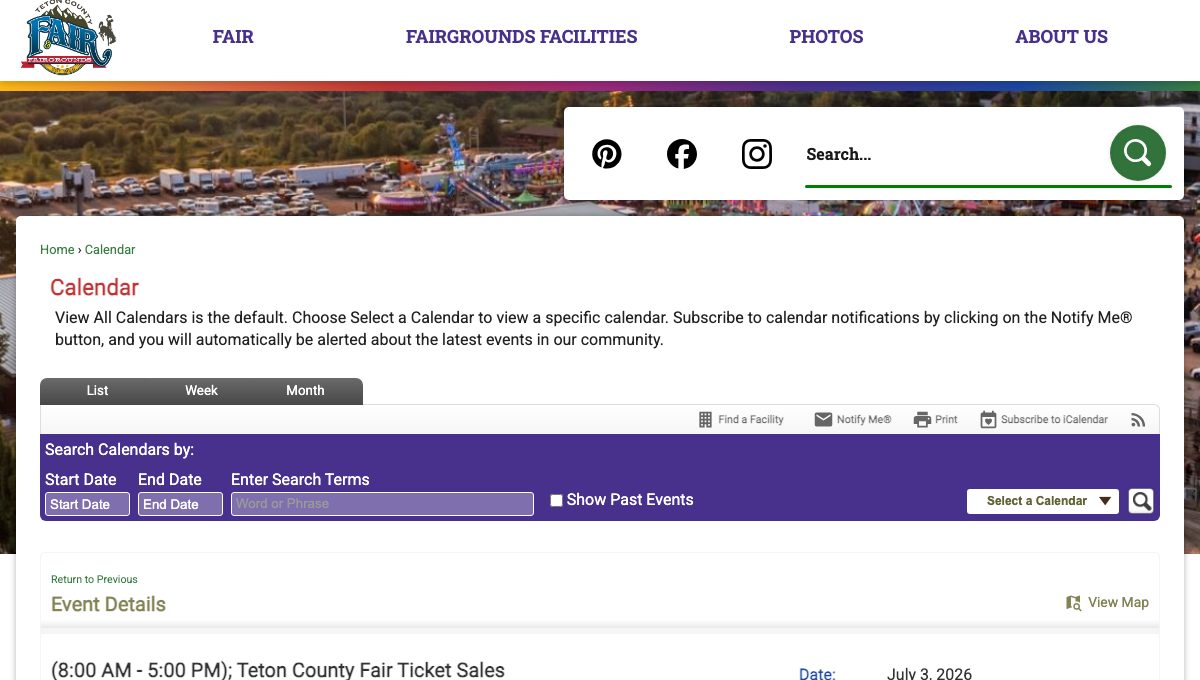Viewport: 1200px width, 680px height.
Task: Click the Return to Previous link
Action: point(94,580)
